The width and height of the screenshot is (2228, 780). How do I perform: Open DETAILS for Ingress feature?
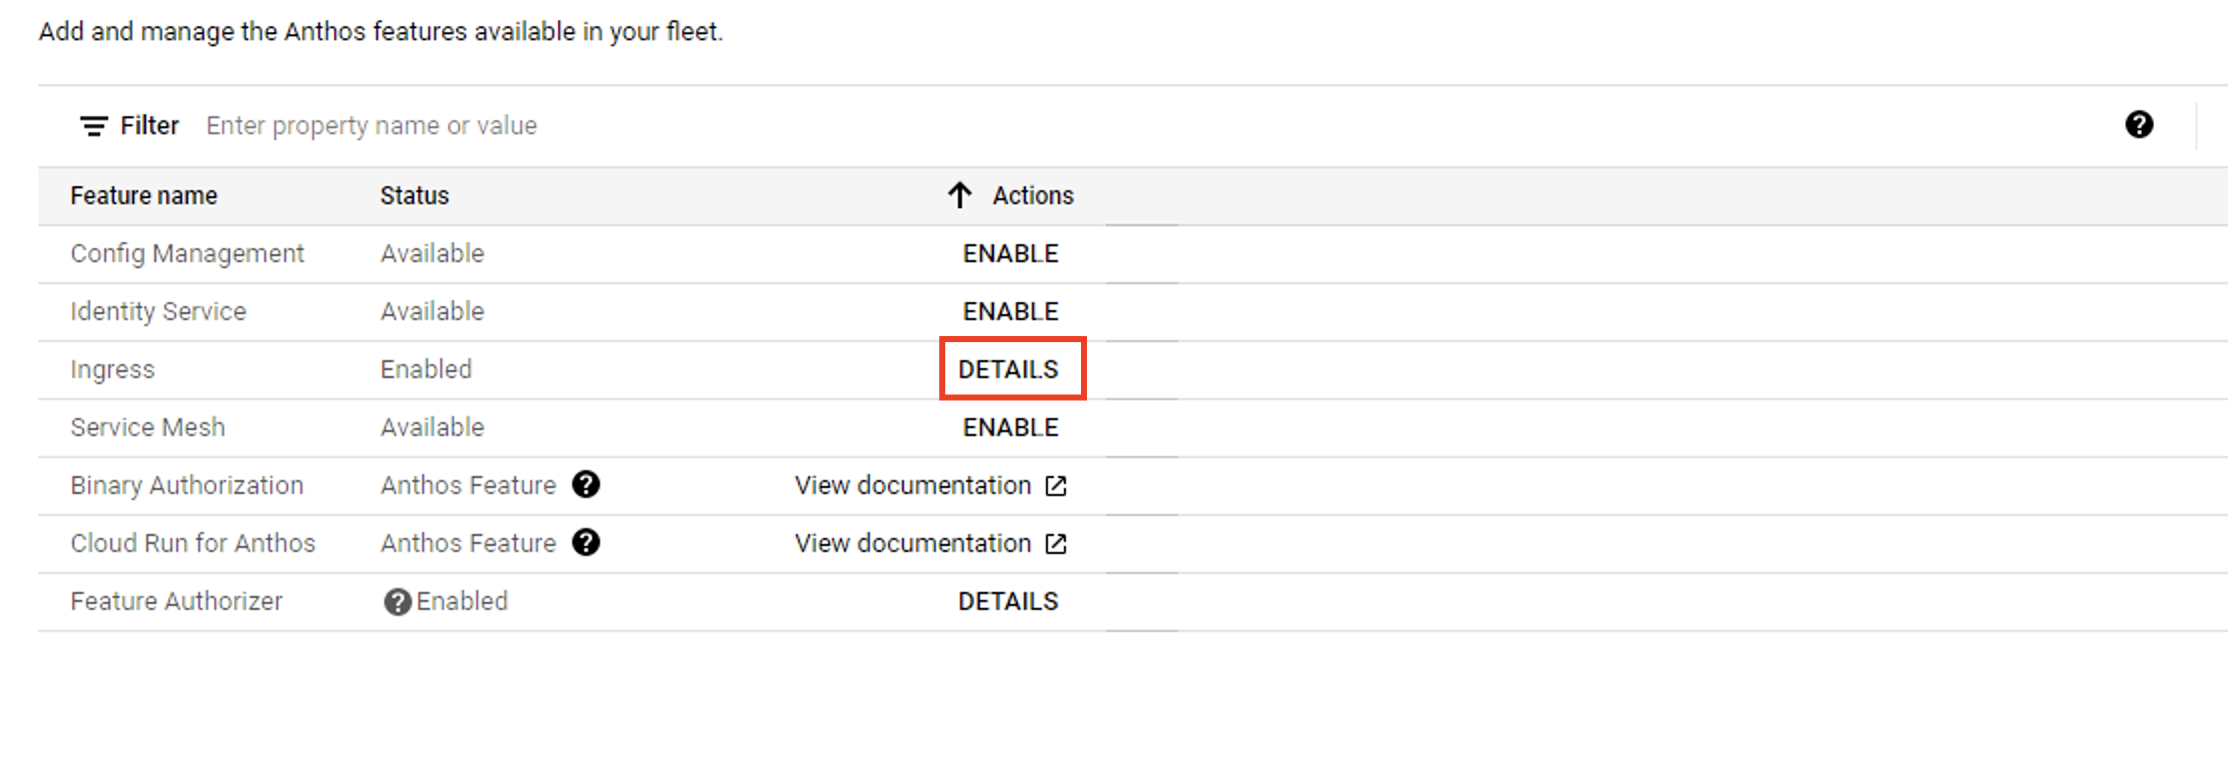coord(1008,370)
